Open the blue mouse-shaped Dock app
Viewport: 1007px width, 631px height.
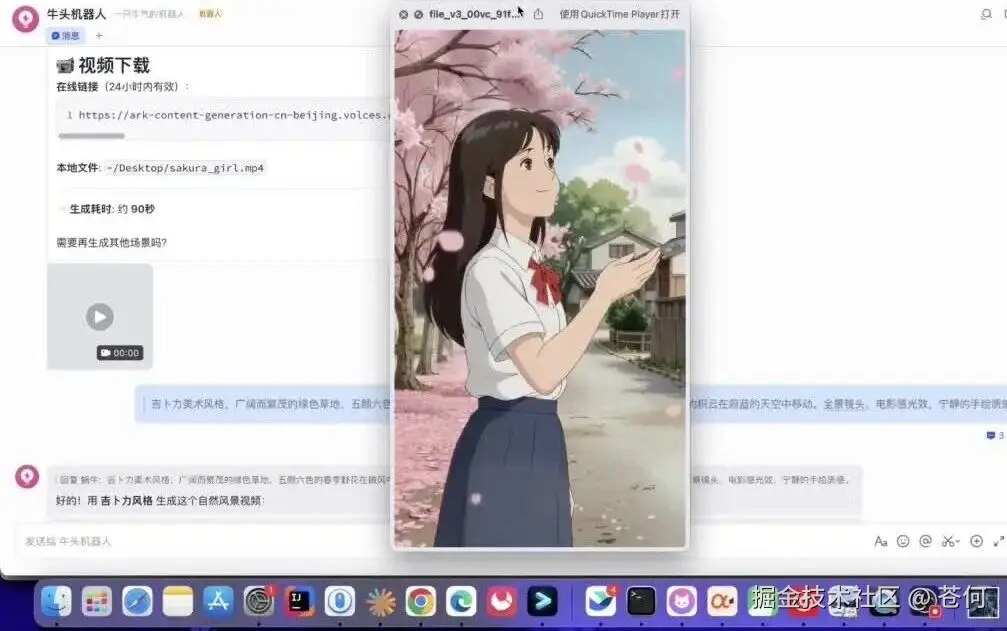[x=340, y=602]
